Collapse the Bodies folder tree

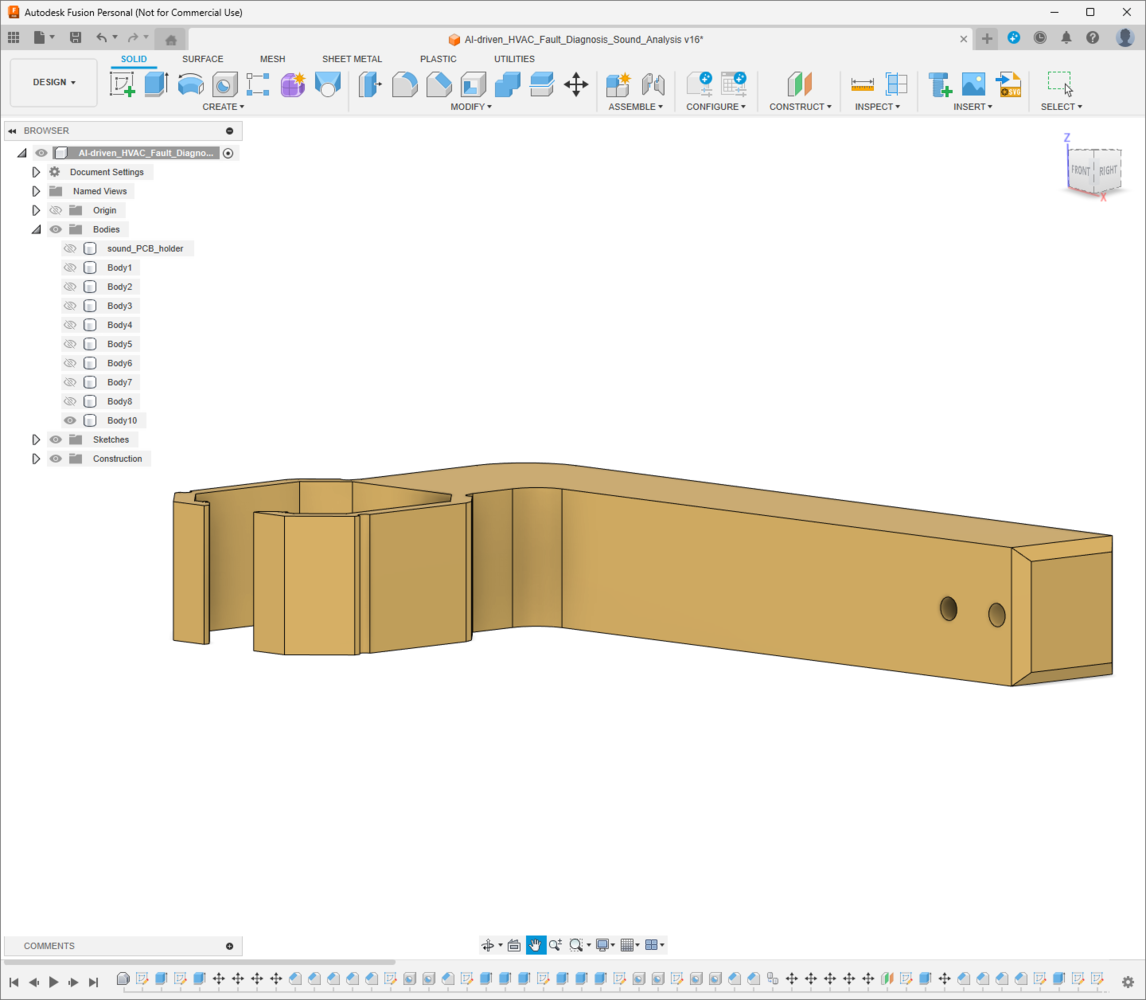(36, 230)
